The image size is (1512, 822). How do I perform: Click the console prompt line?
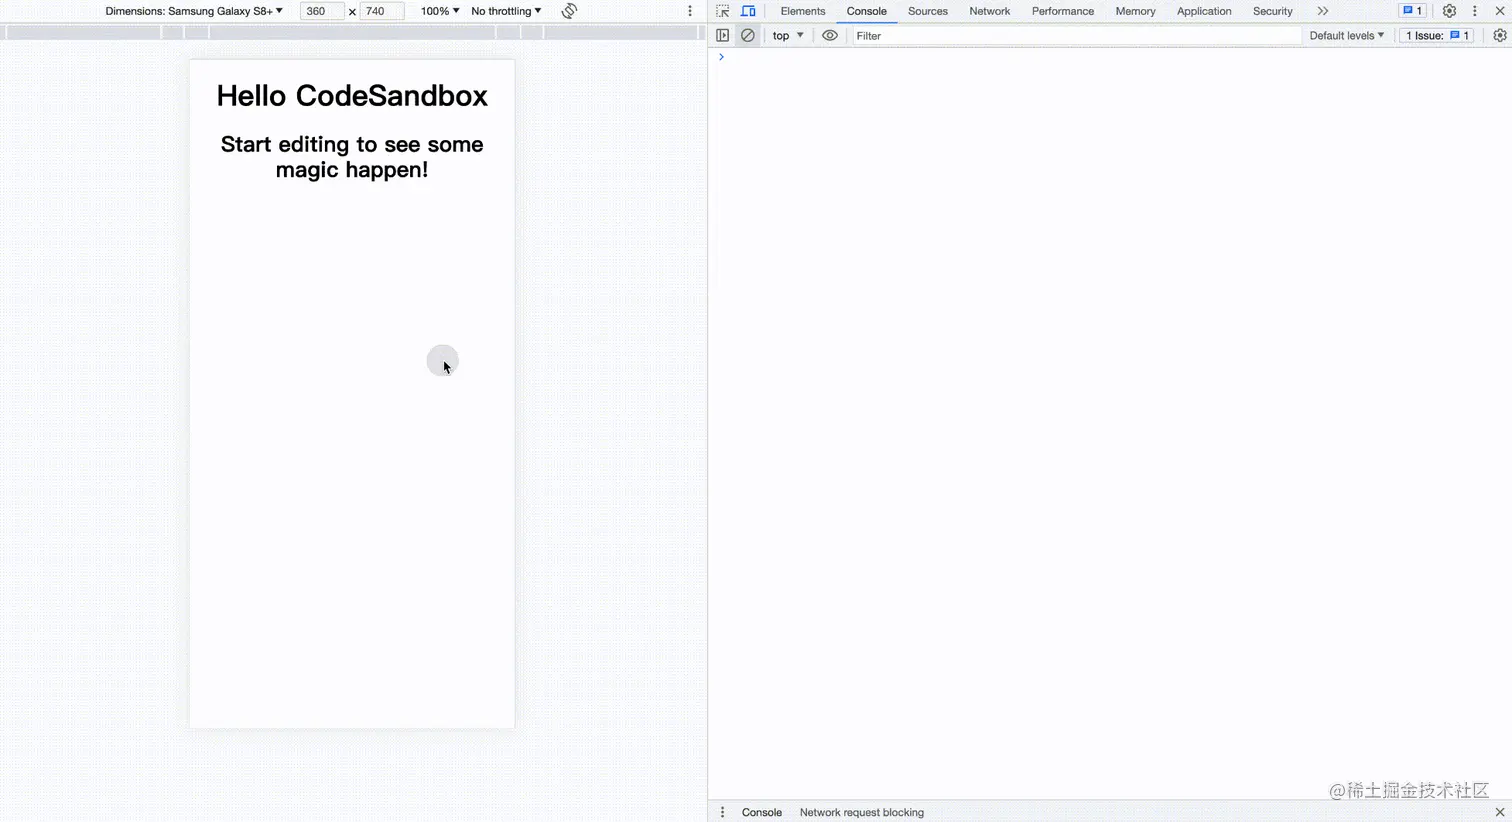pyautogui.click(x=1110, y=57)
